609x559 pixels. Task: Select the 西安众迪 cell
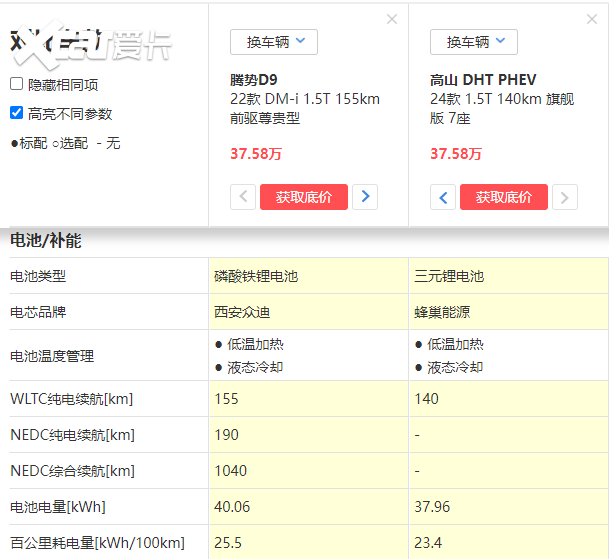point(242,312)
